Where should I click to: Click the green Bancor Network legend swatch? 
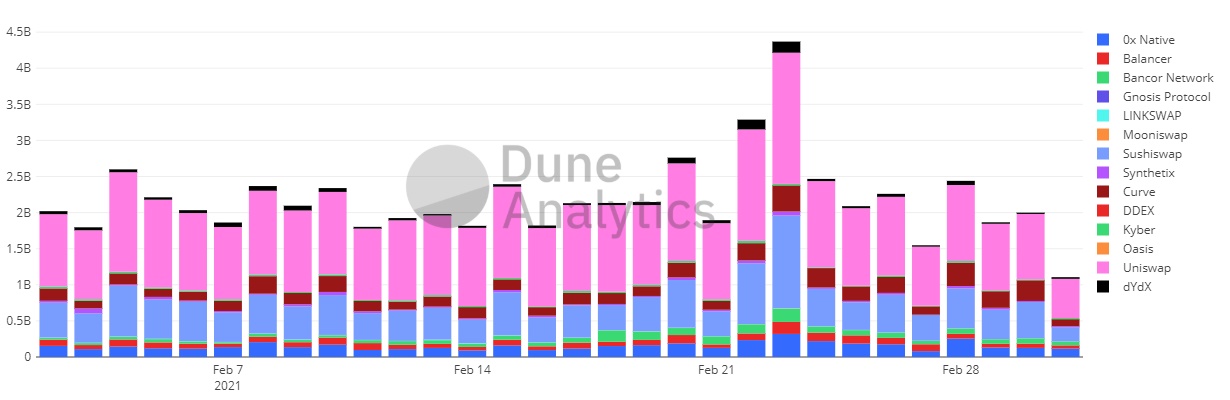pos(1104,78)
